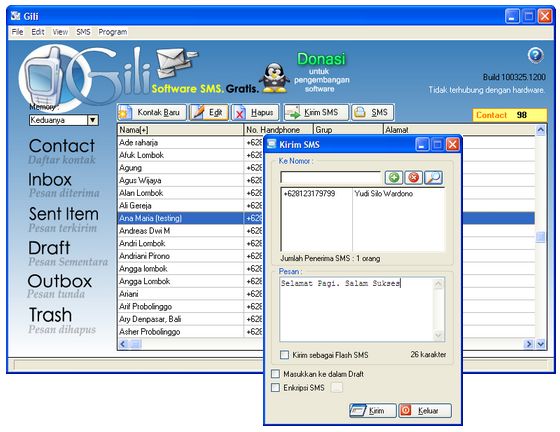Open the help question mark icon
This screenshot has height=432, width=560.
point(535,56)
